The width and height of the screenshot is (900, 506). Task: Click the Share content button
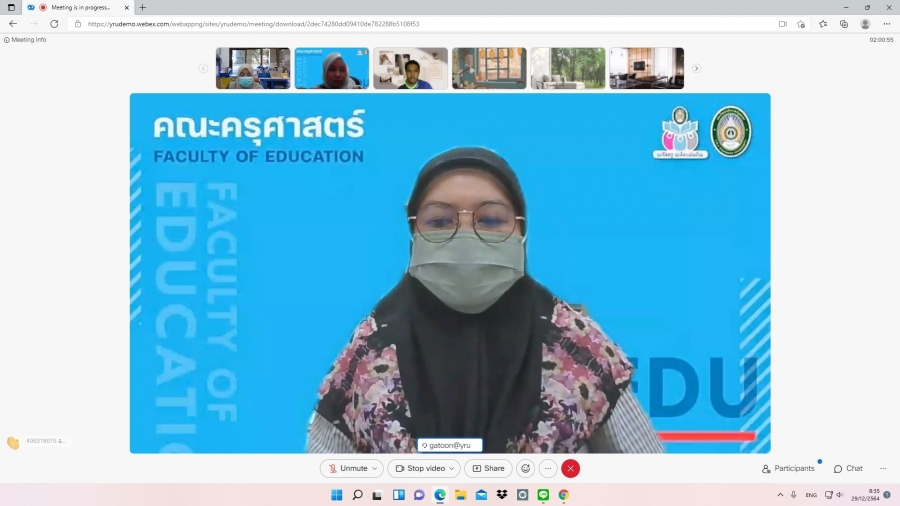pyautogui.click(x=489, y=468)
